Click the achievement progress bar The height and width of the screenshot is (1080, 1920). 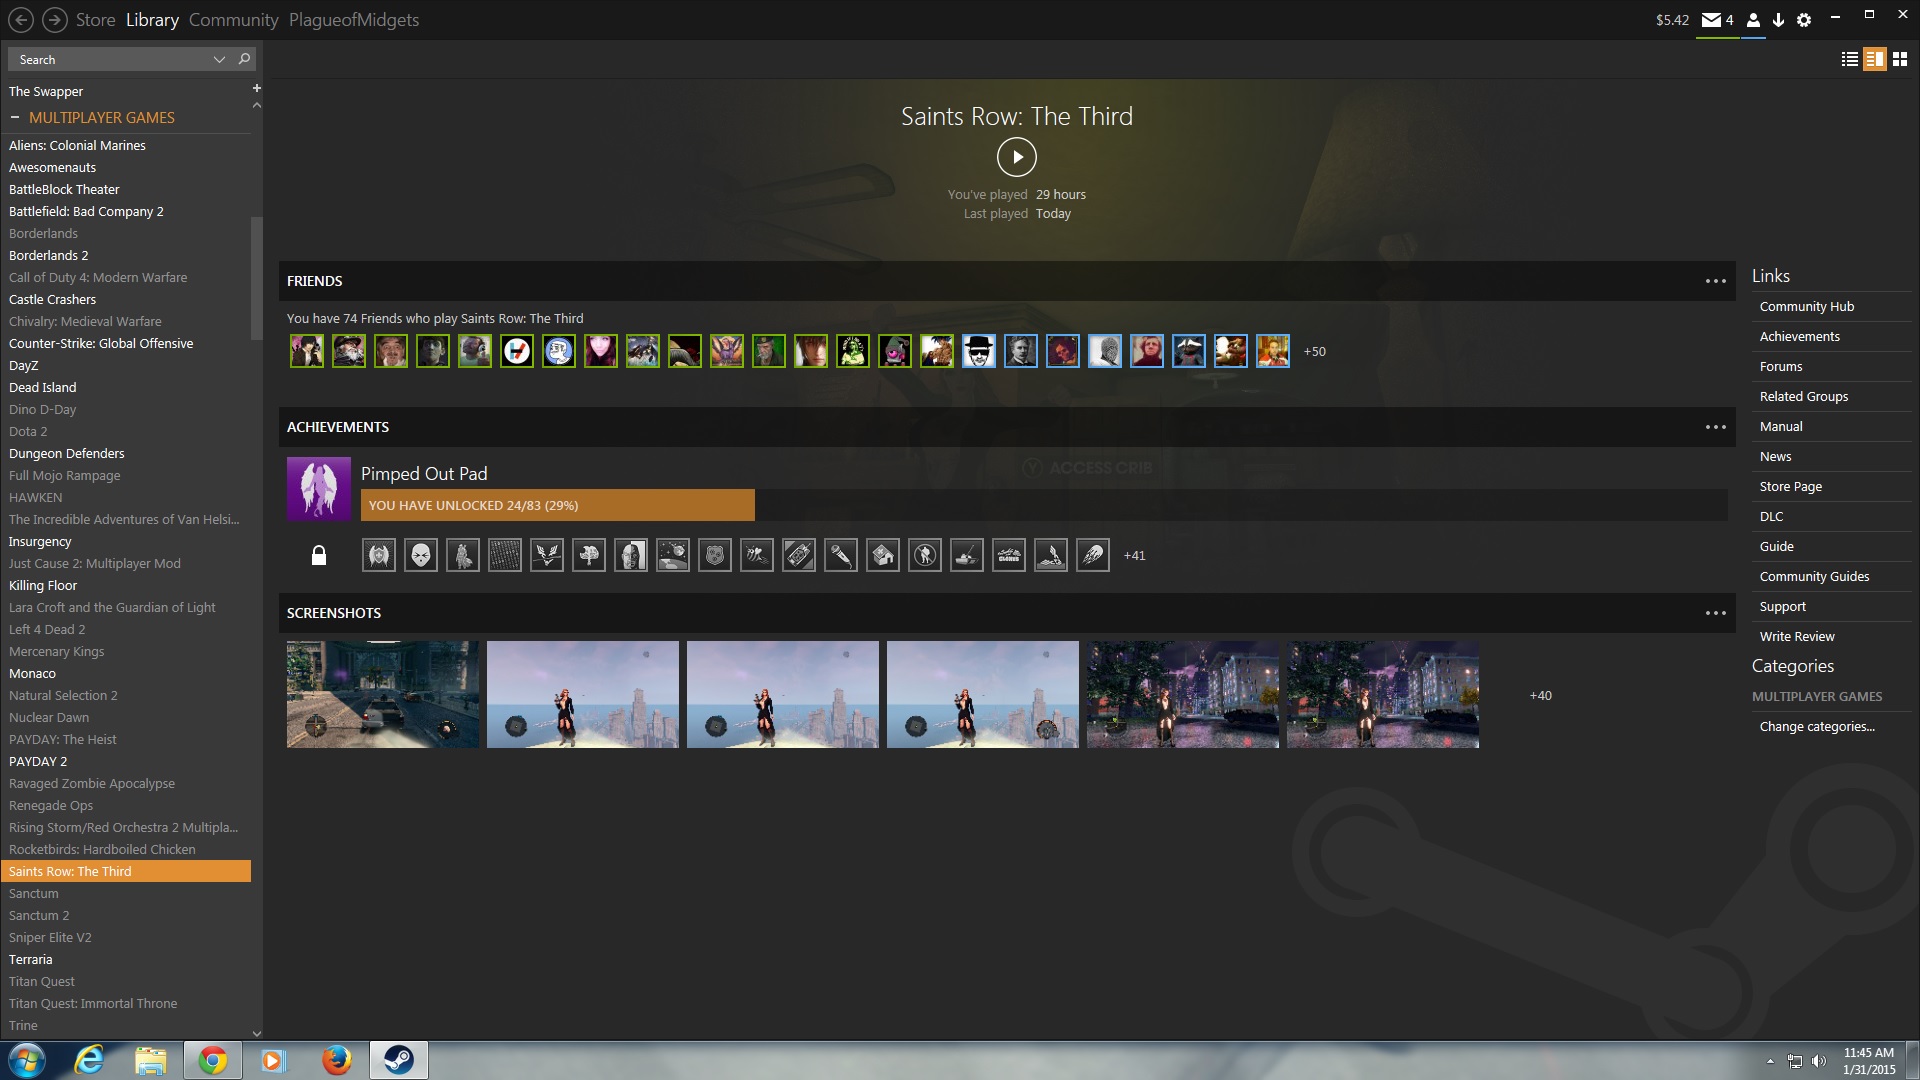tap(1044, 505)
